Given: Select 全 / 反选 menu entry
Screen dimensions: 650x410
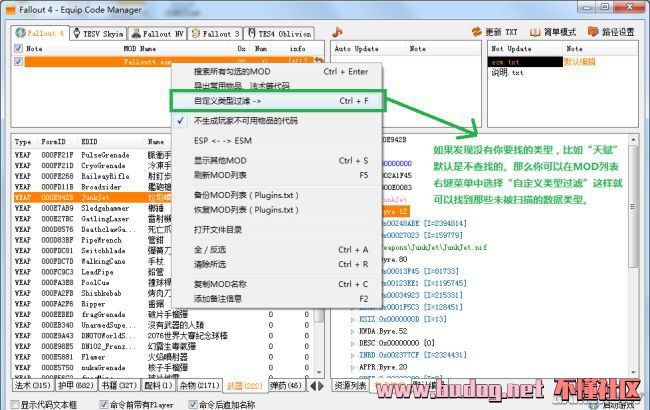Looking at the screenshot, I should pos(276,250).
